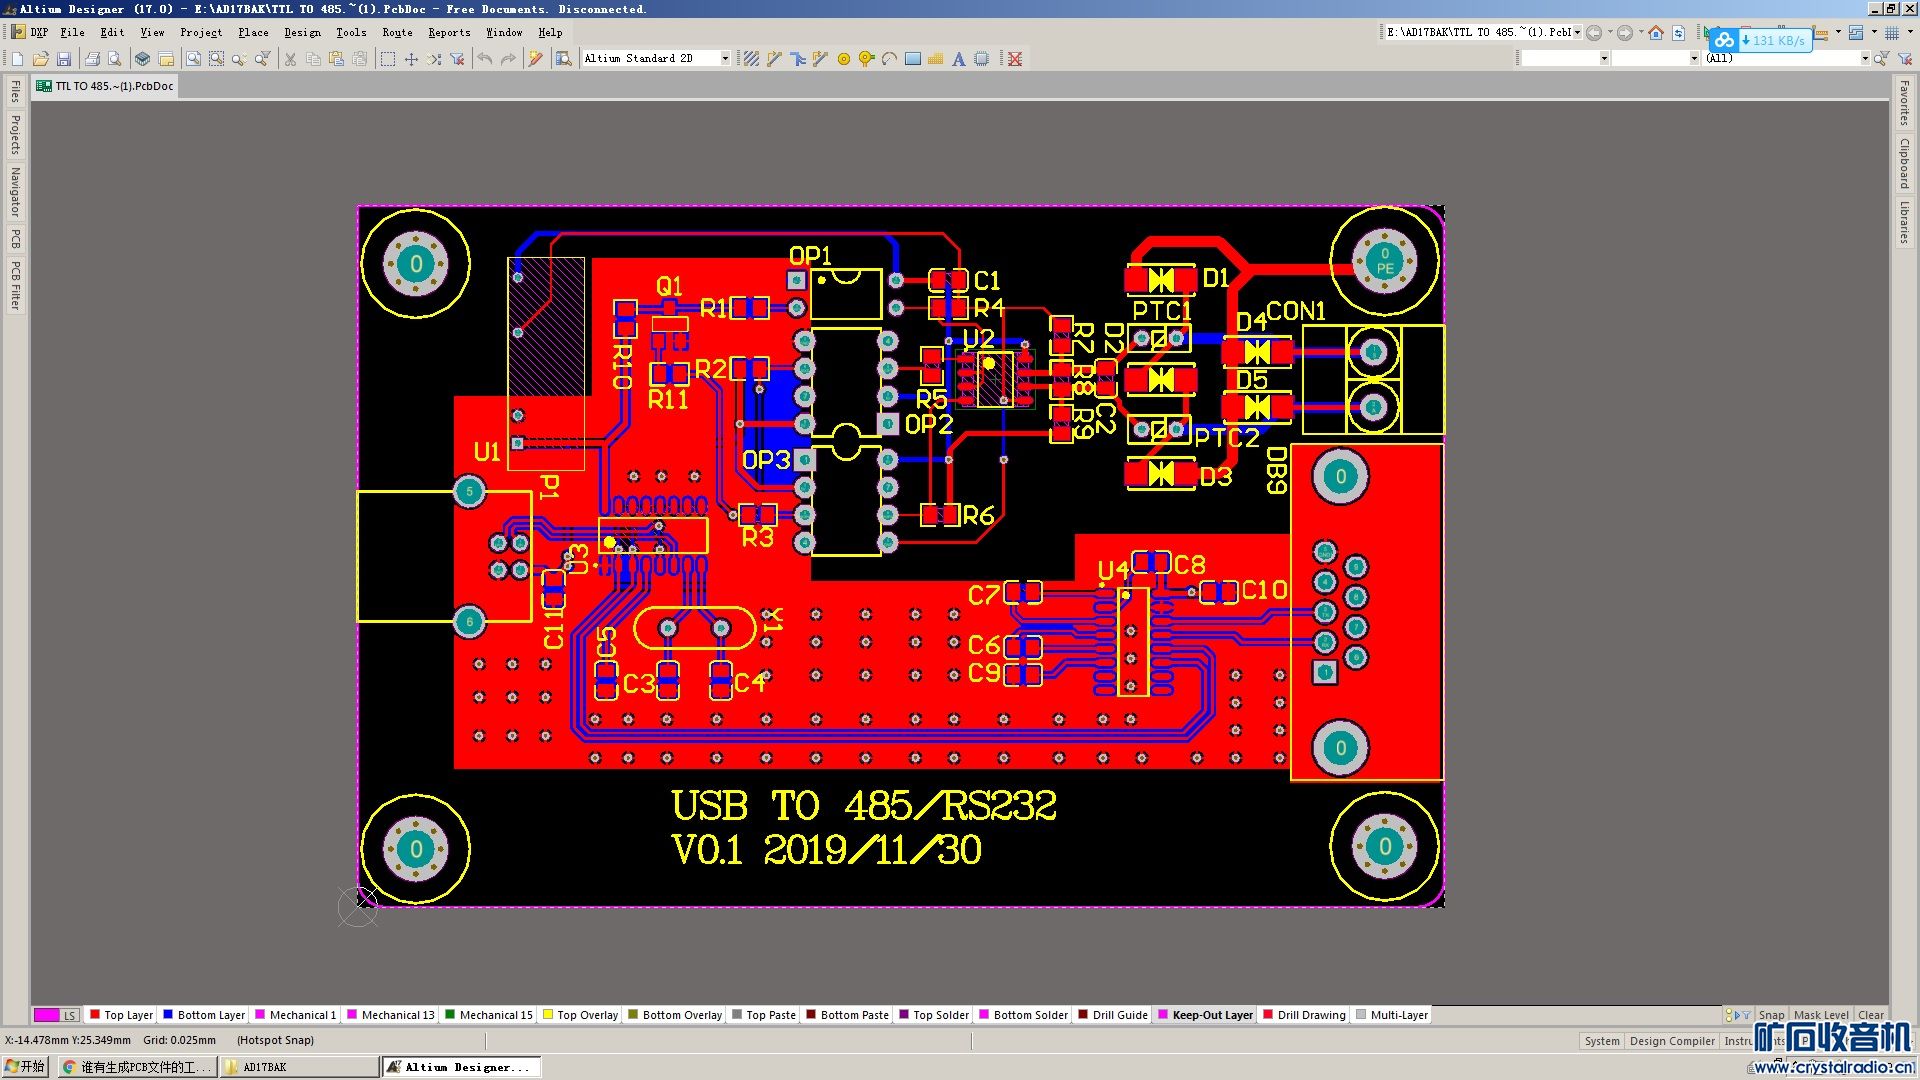1920x1080 pixels.
Task: Switch to the Drill Drawing layer tab
Action: pyautogui.click(x=1305, y=1015)
